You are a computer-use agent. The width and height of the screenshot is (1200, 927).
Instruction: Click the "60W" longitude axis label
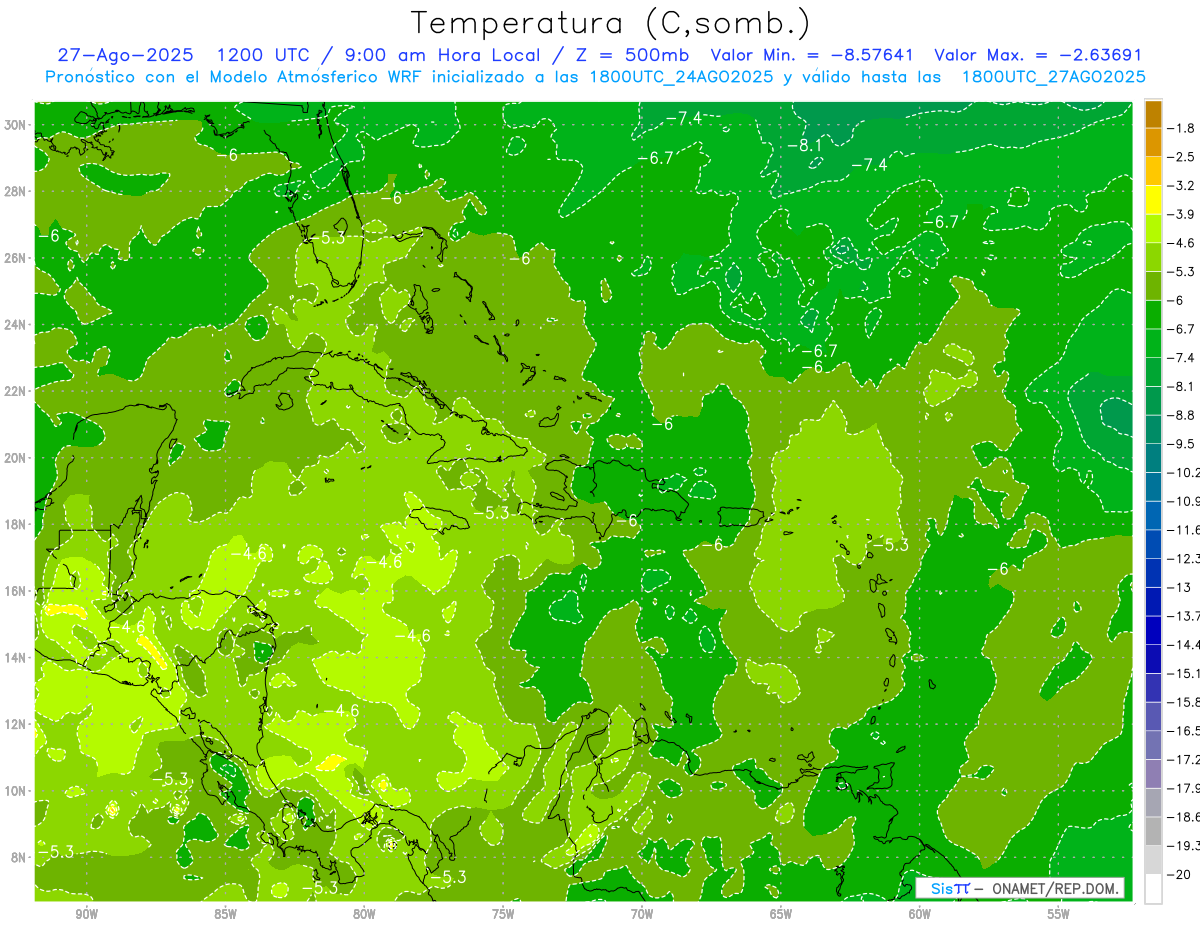tap(919, 913)
